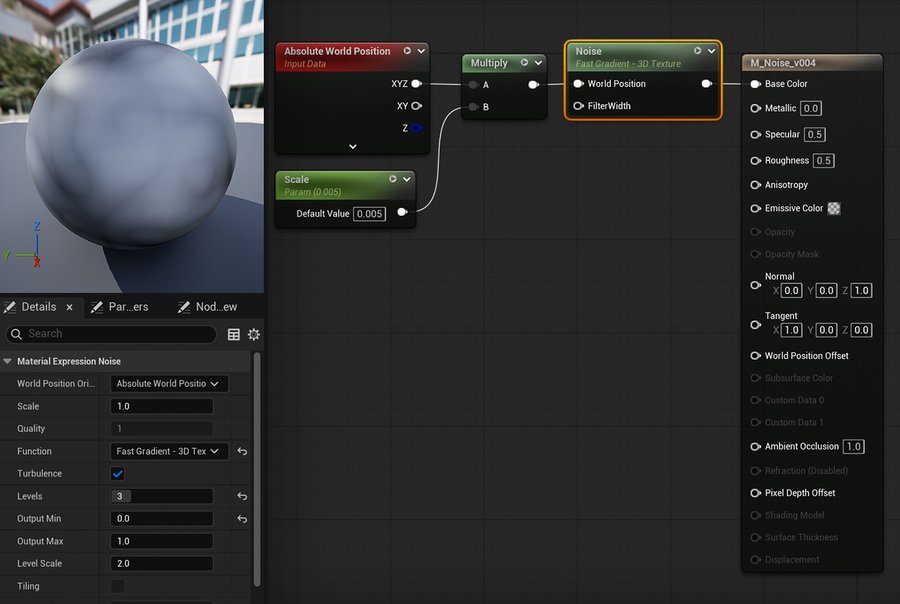The image size is (900, 604).
Task: Uncheck the Turbulence checkbox
Action: [x=118, y=474]
